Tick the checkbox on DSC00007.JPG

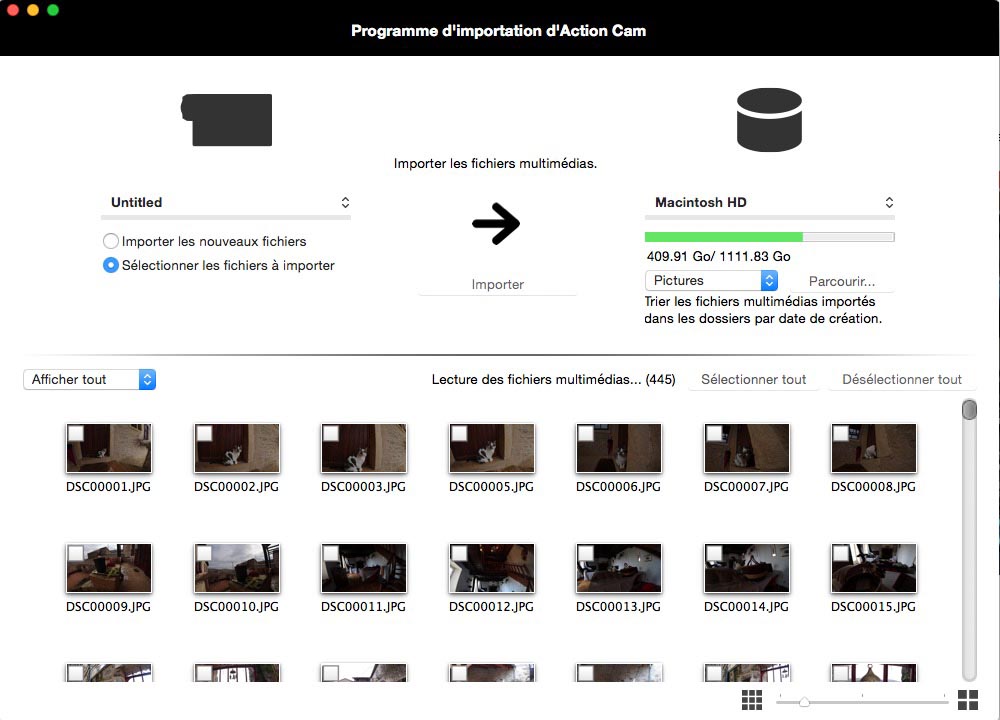click(x=714, y=434)
